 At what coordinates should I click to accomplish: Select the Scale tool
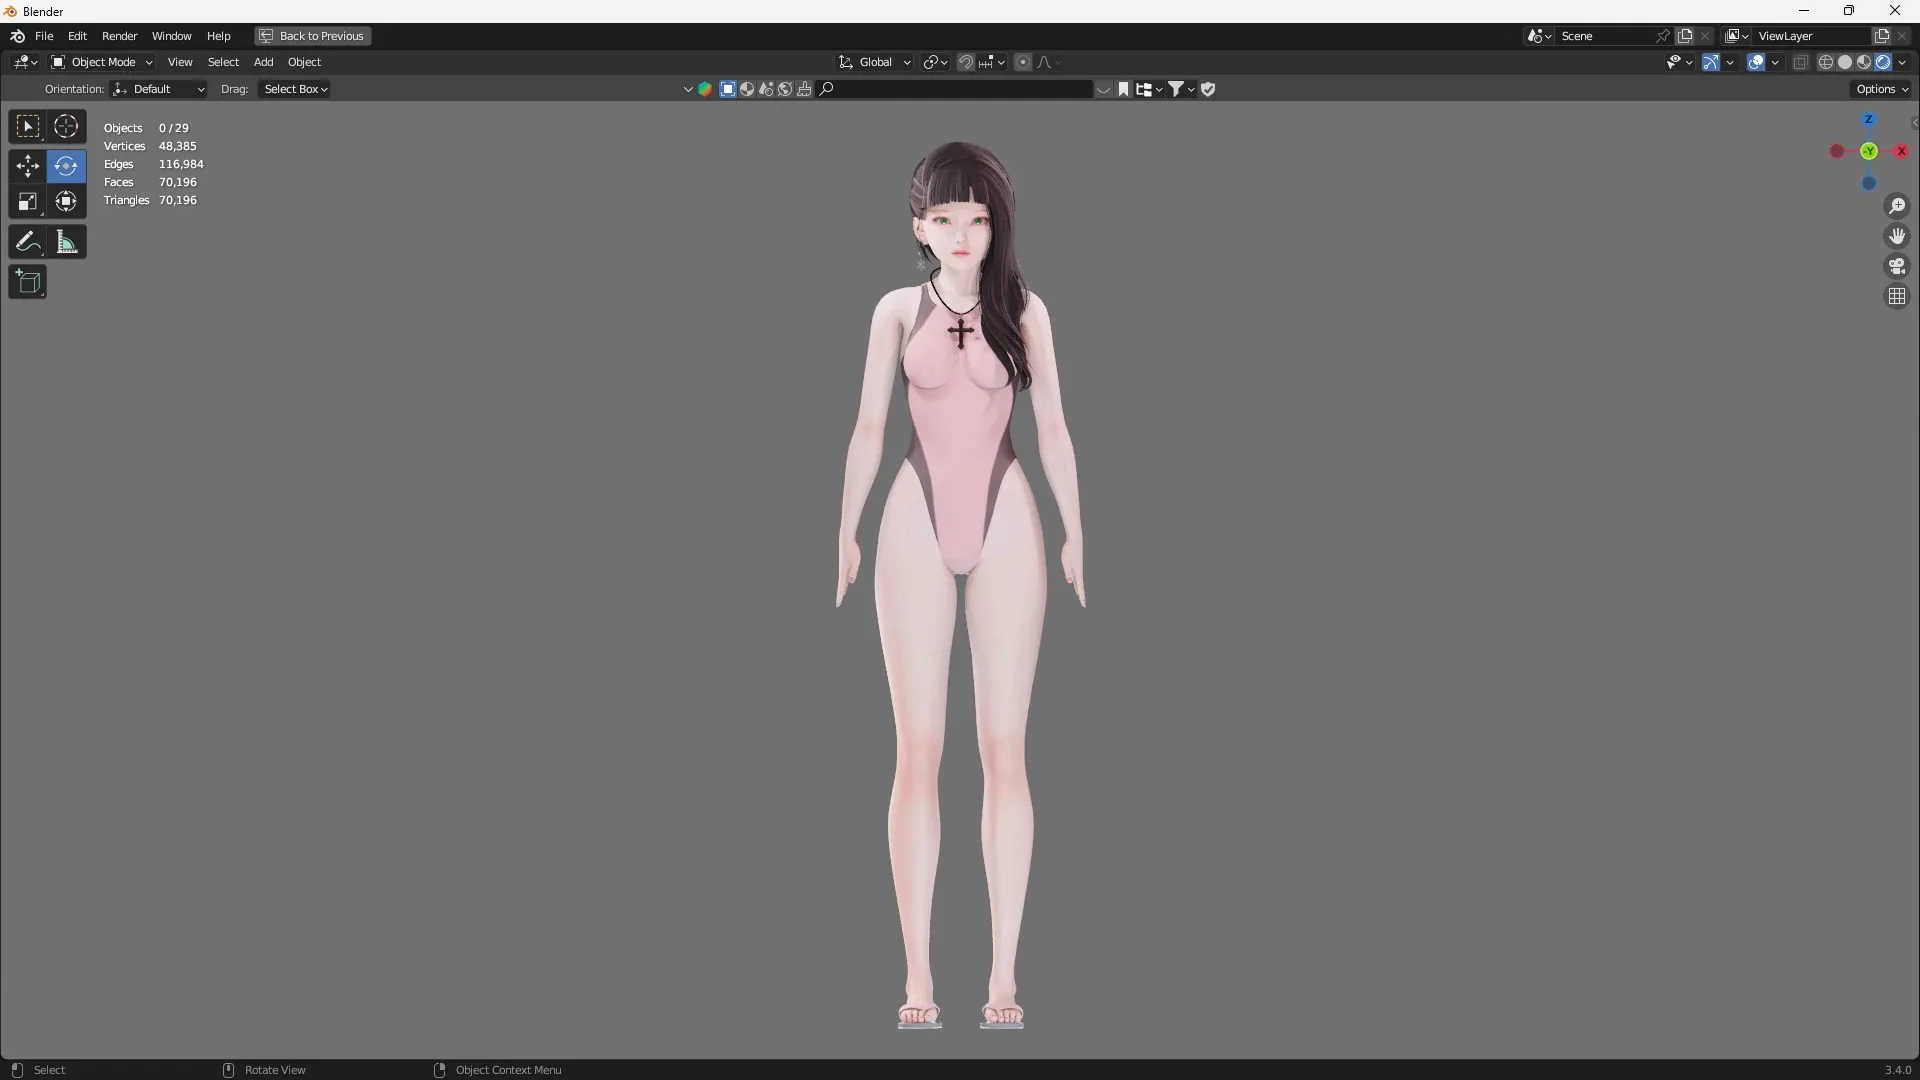pyautogui.click(x=27, y=201)
